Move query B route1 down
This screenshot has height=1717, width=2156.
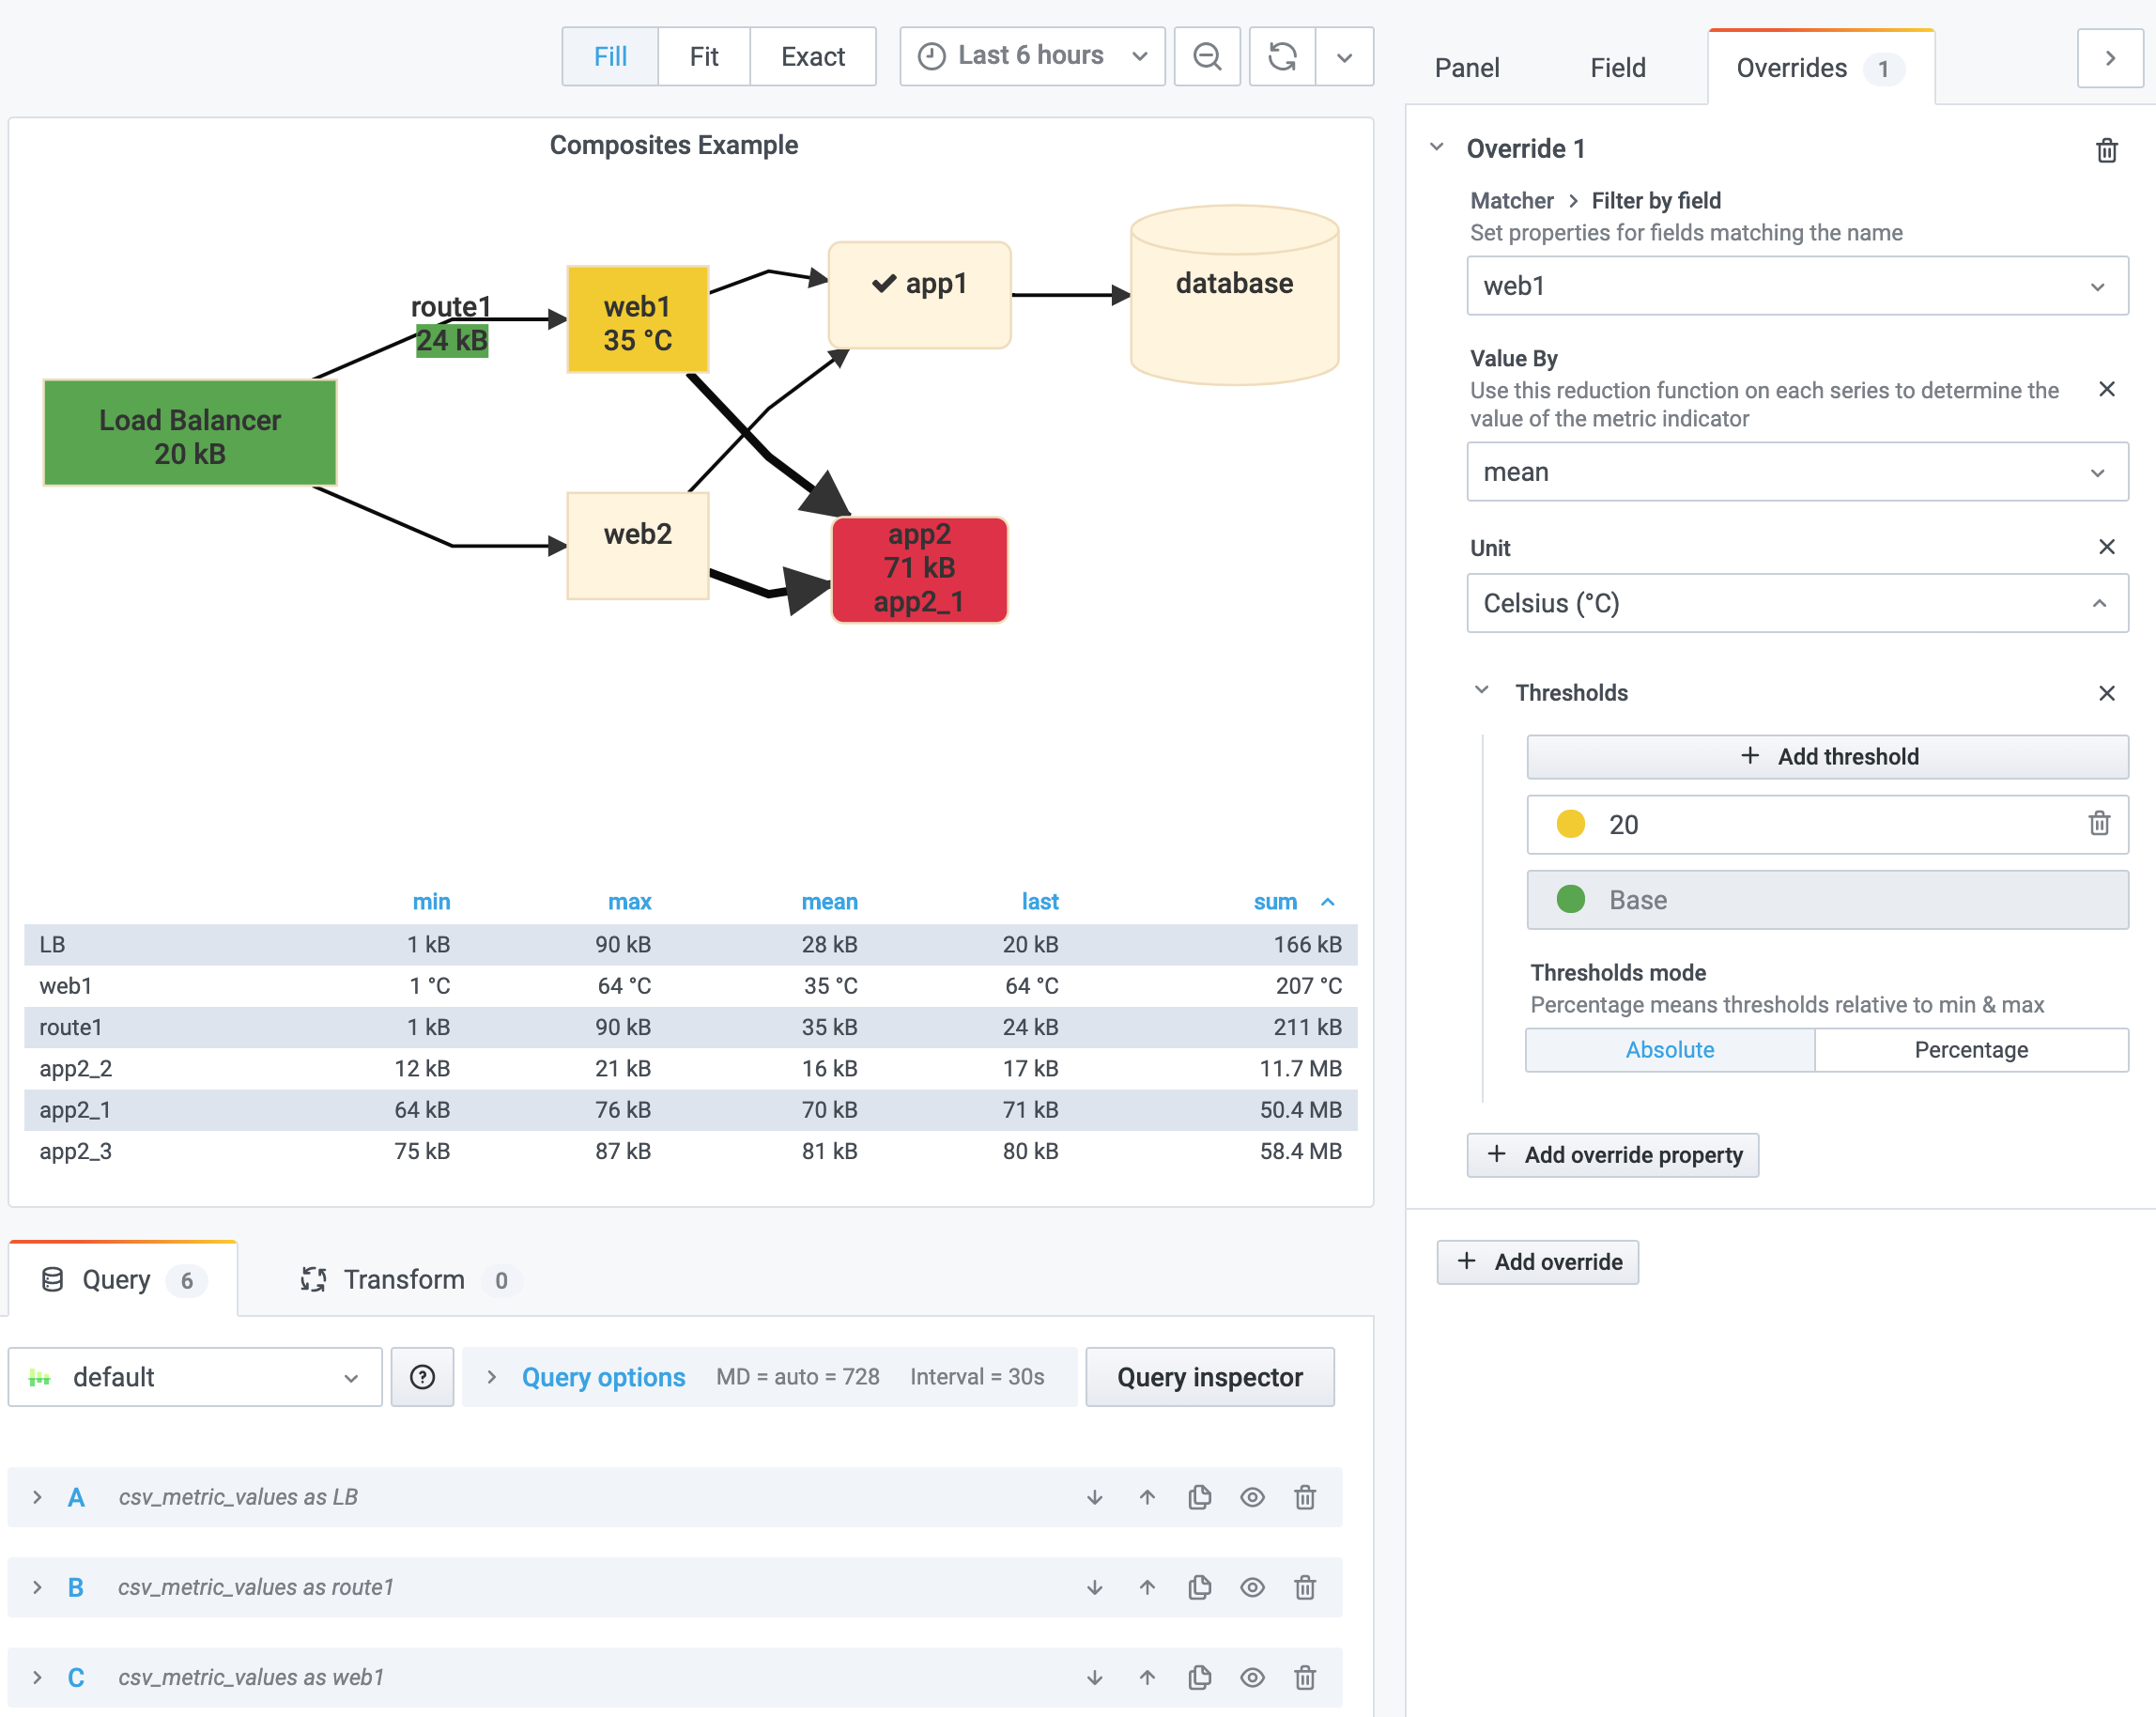(x=1094, y=1587)
